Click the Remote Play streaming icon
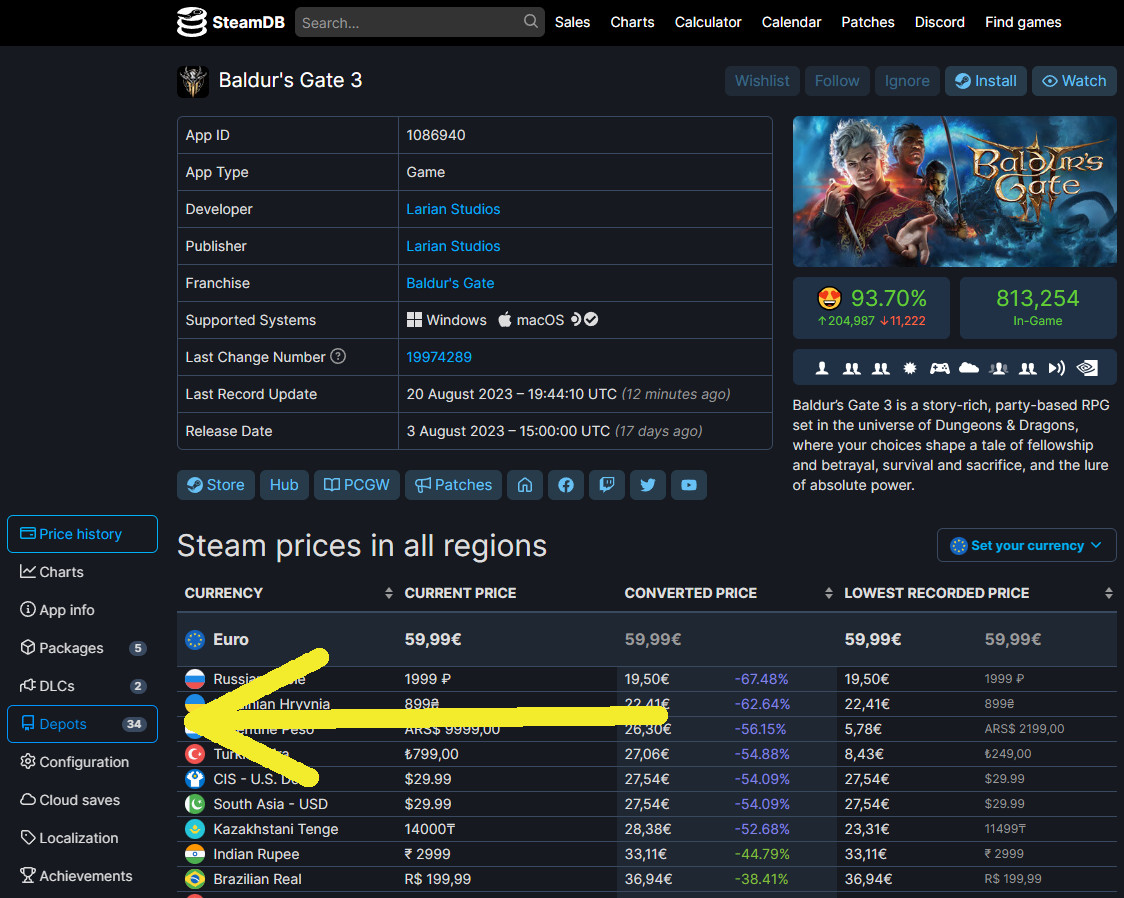 coord(1057,368)
